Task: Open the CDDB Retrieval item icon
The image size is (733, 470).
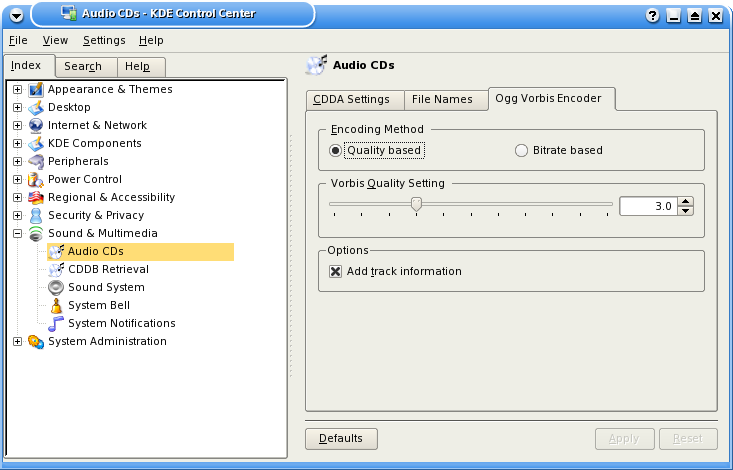Action: 56,269
